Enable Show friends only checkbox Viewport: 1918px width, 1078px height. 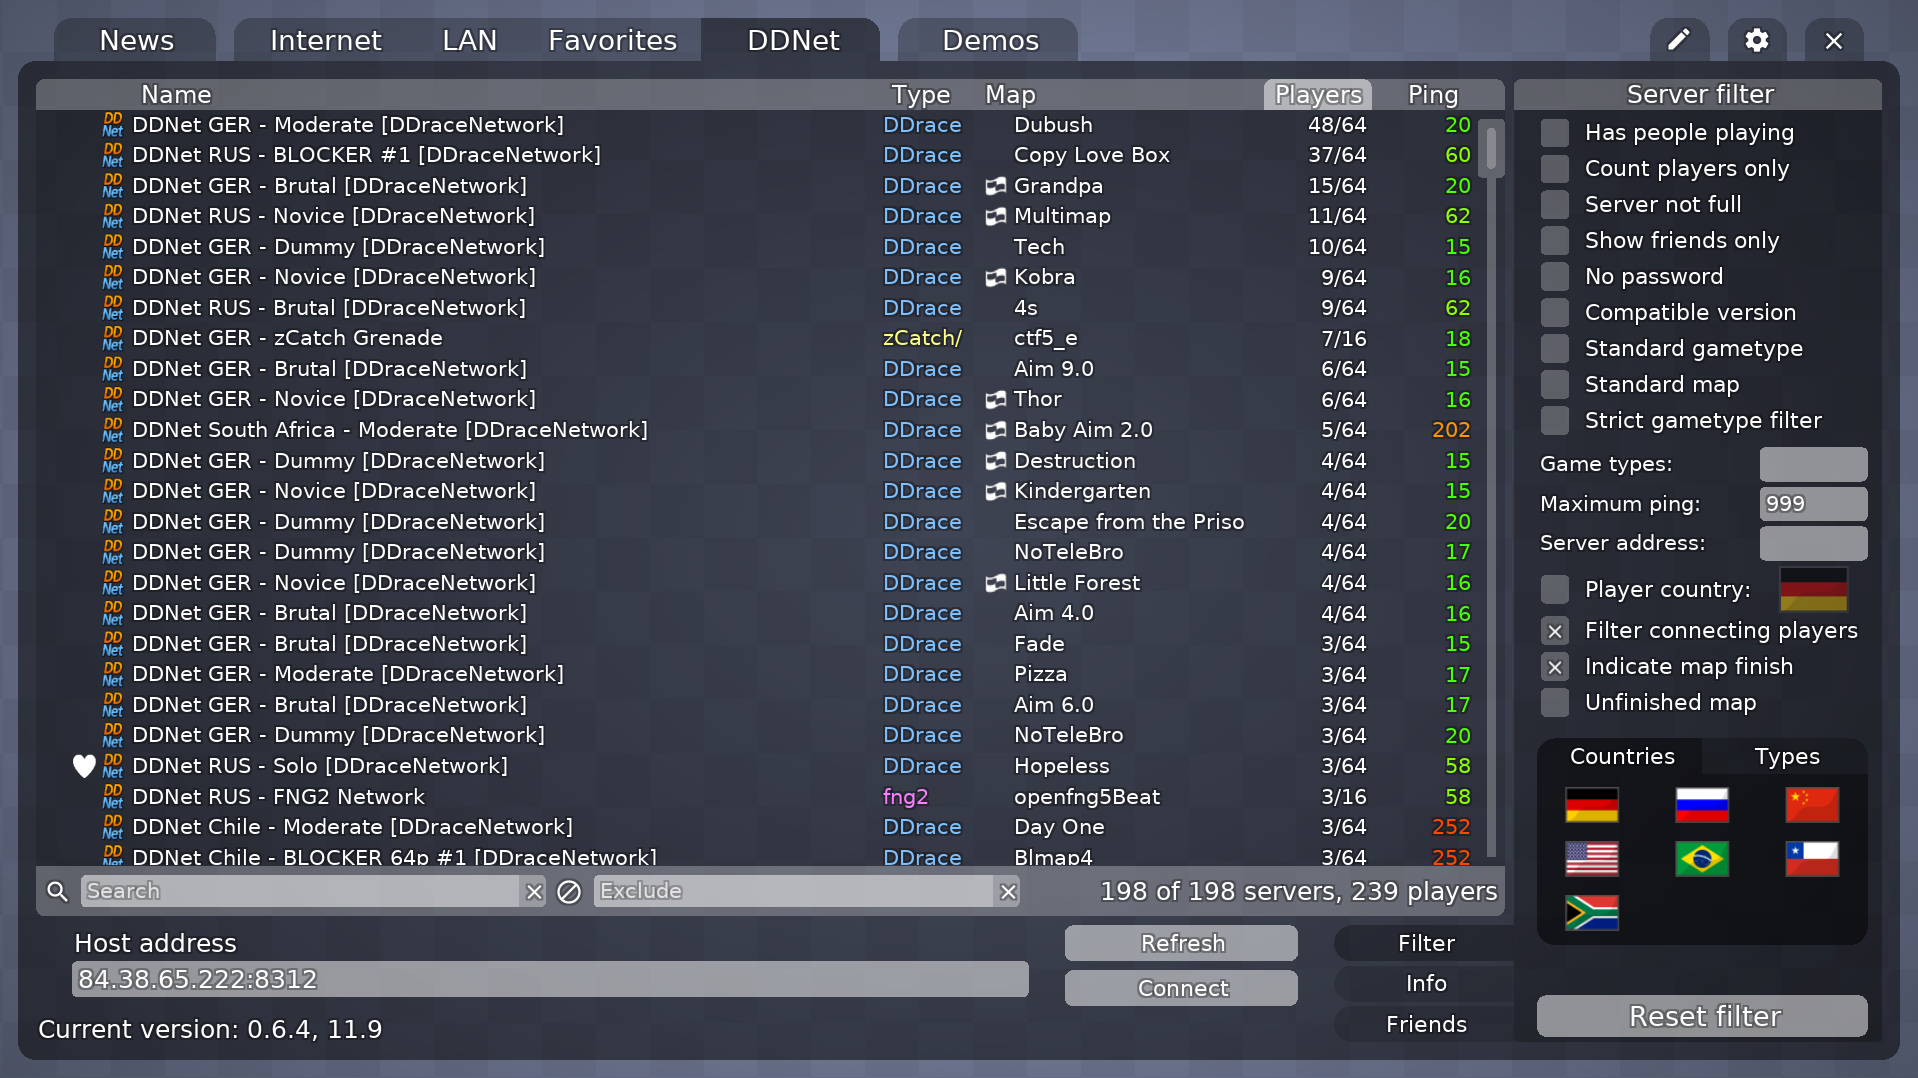[1555, 241]
